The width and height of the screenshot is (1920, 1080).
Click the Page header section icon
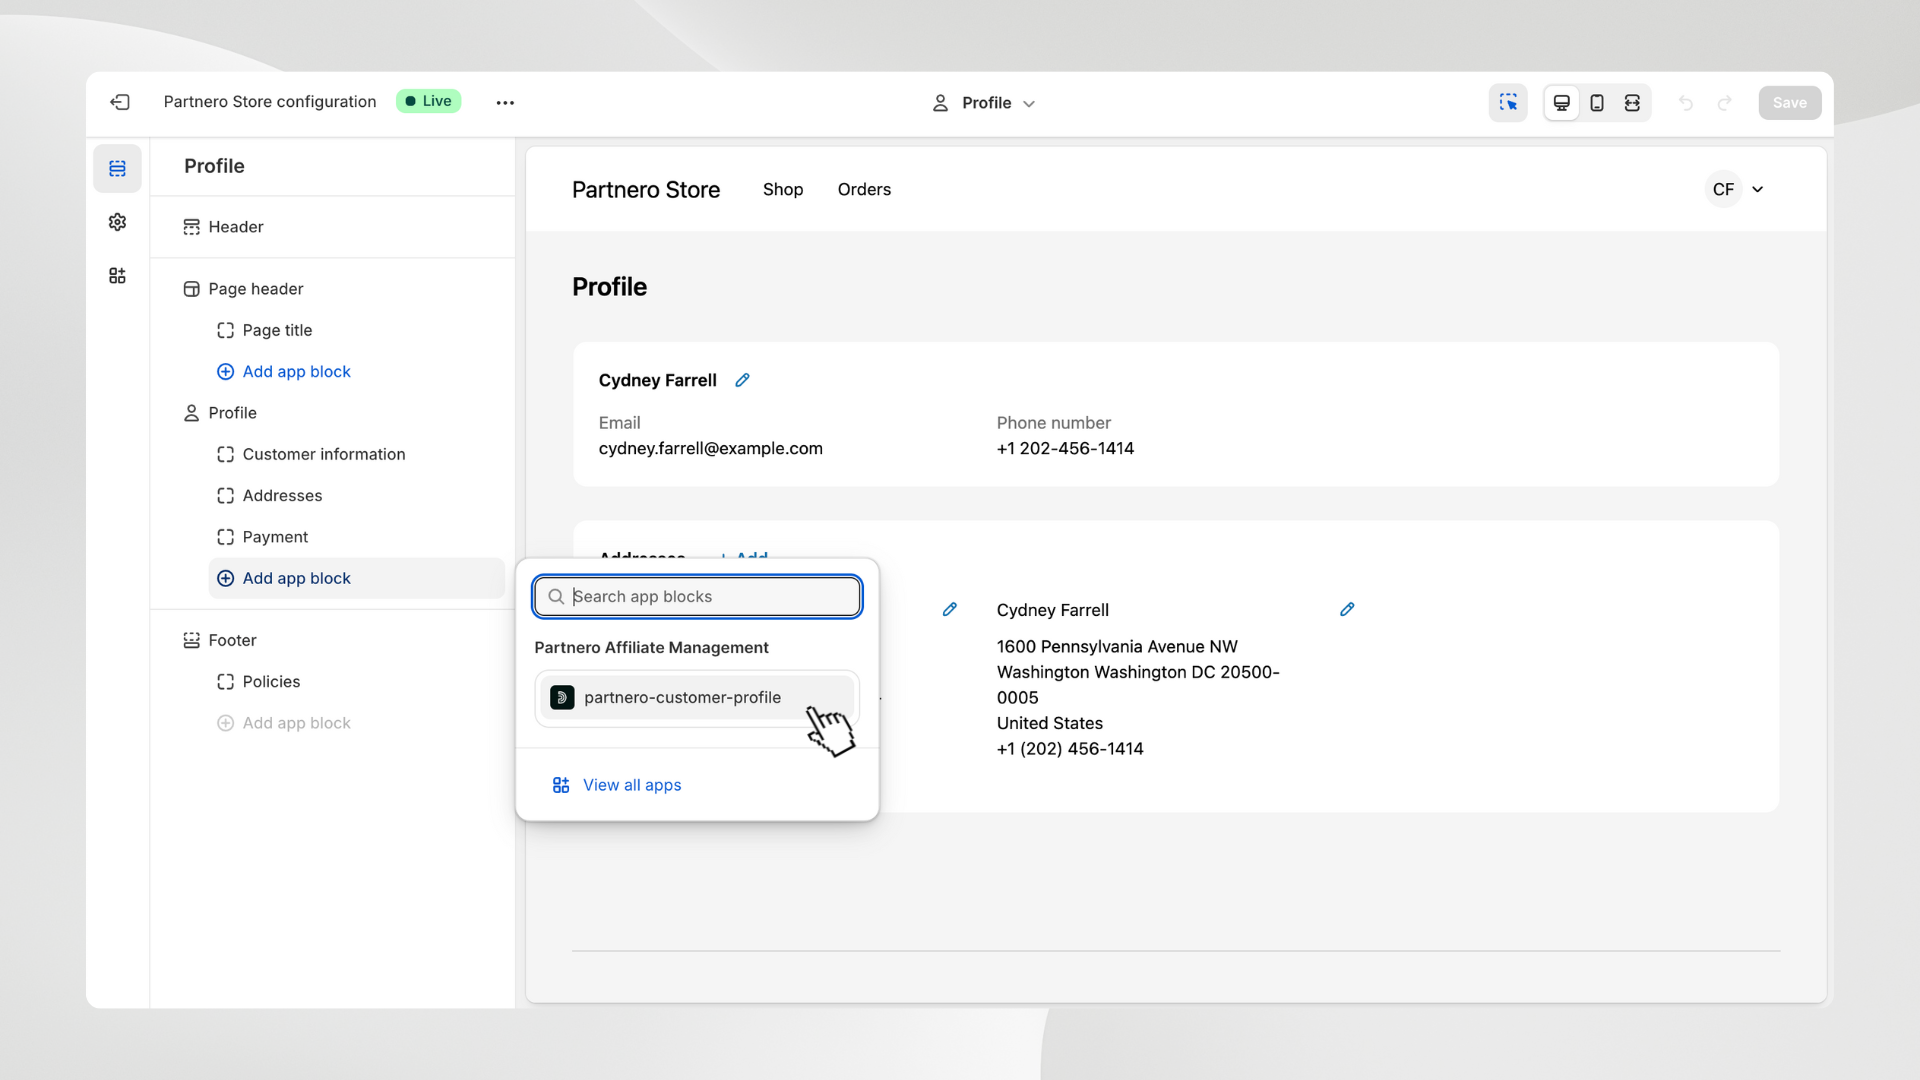[x=191, y=289]
